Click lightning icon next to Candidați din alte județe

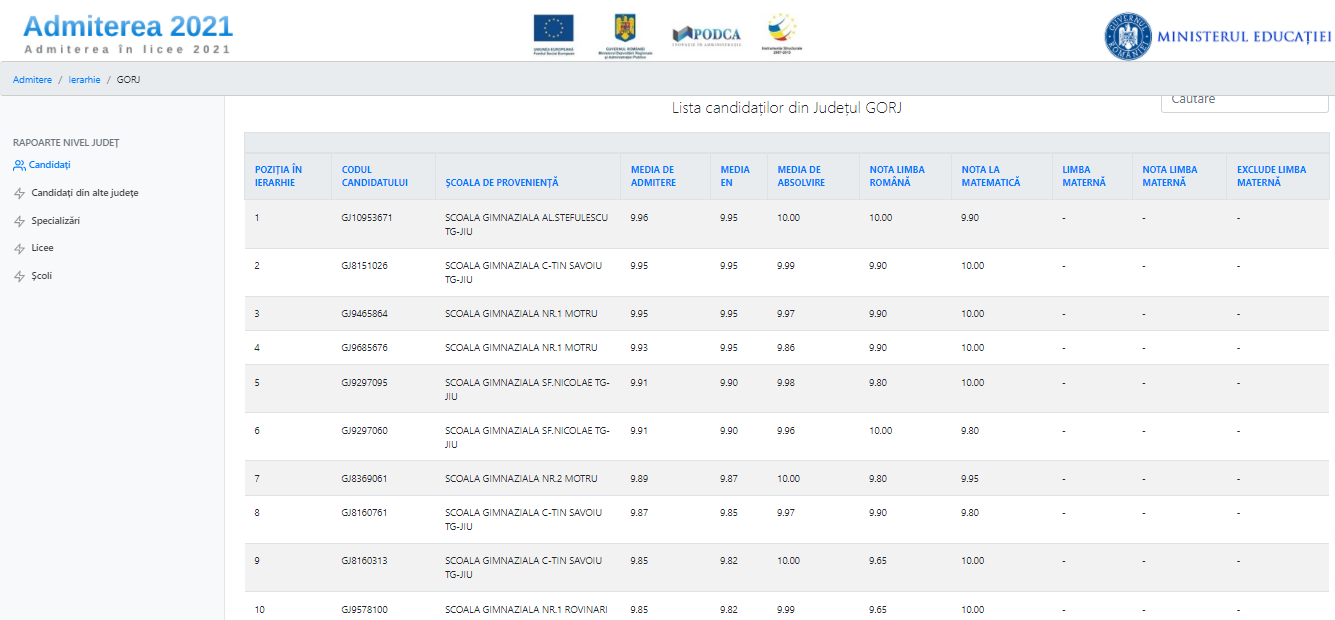[x=19, y=193]
